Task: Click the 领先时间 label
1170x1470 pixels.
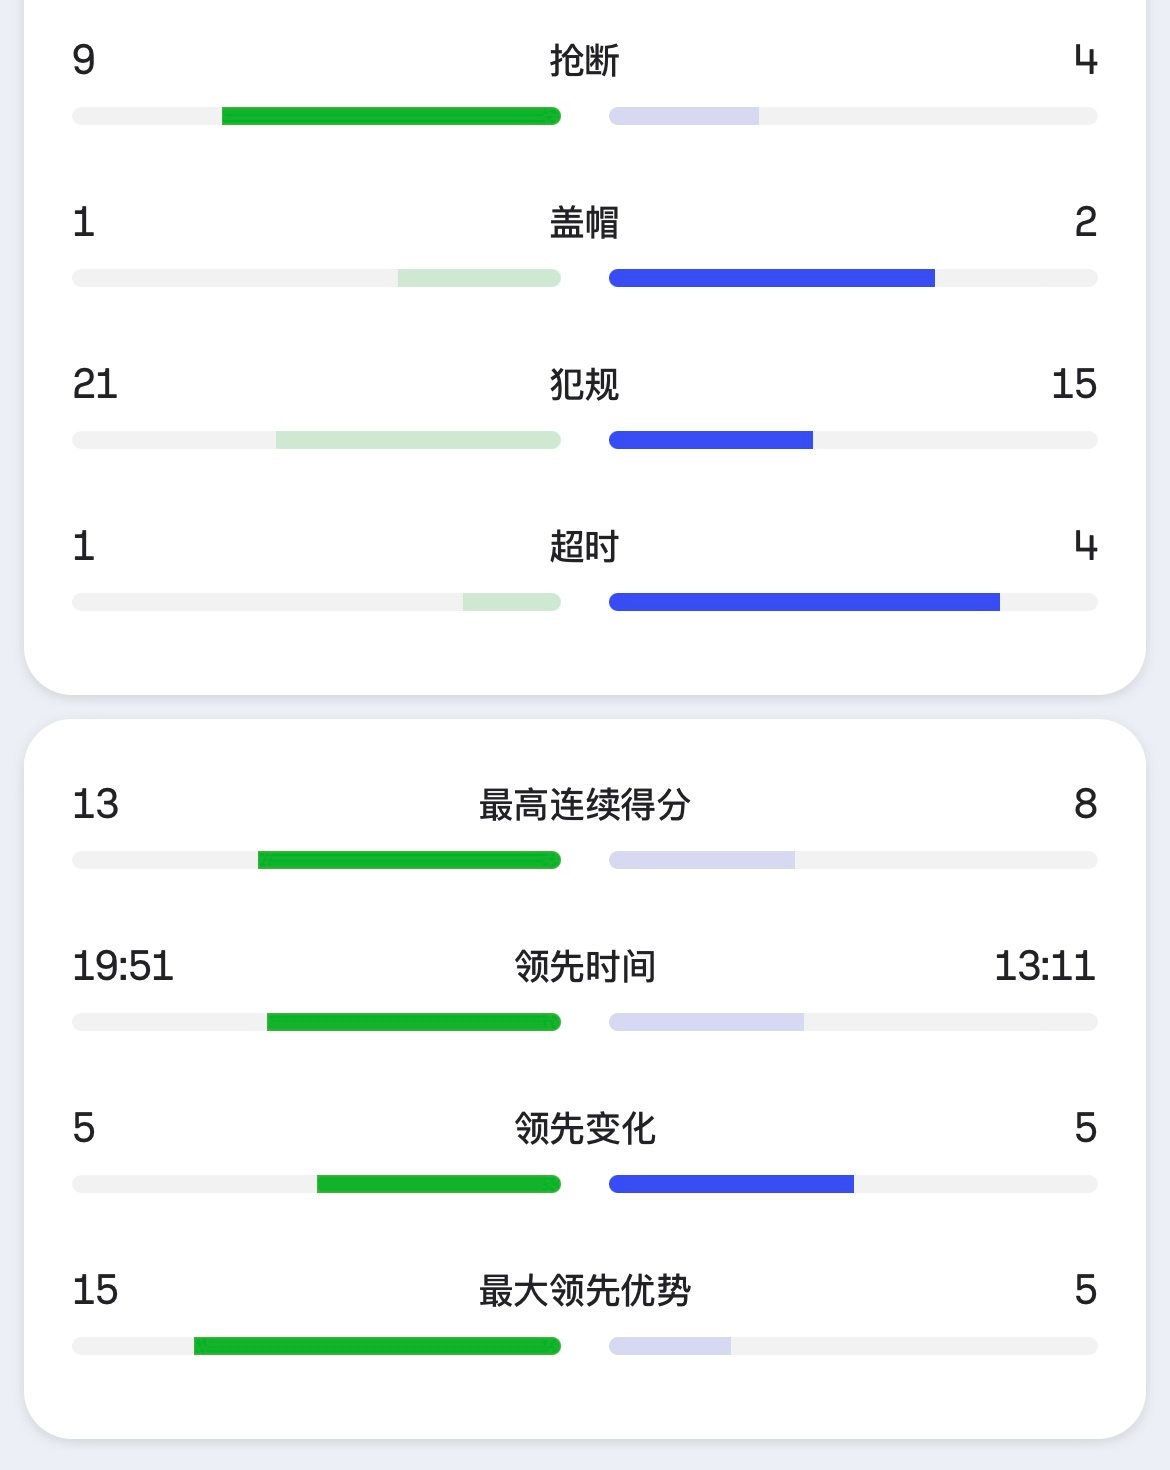Action: (x=584, y=967)
